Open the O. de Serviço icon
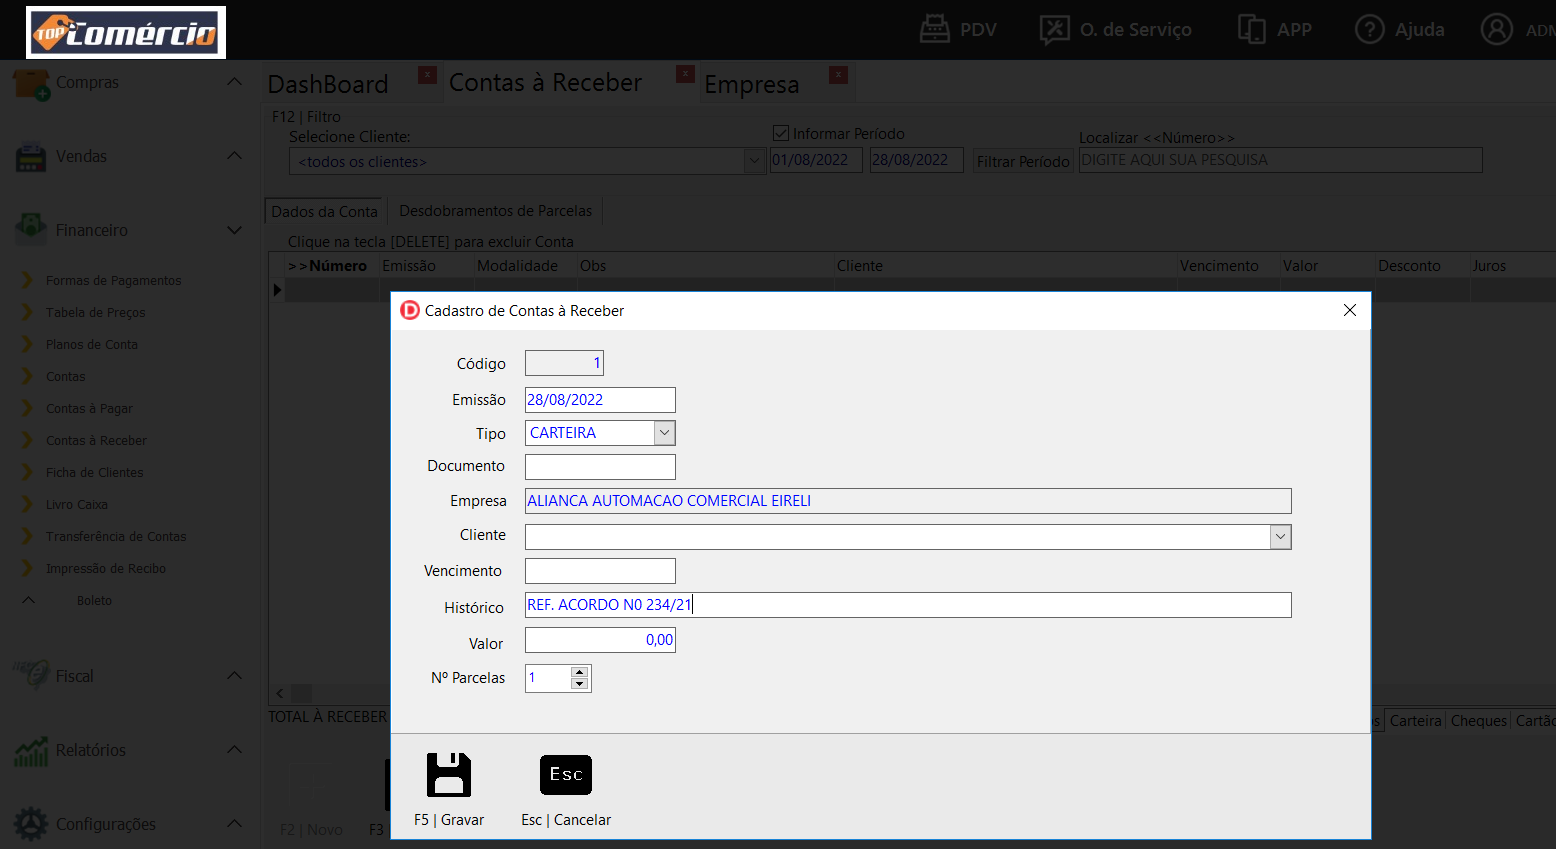 click(1055, 29)
